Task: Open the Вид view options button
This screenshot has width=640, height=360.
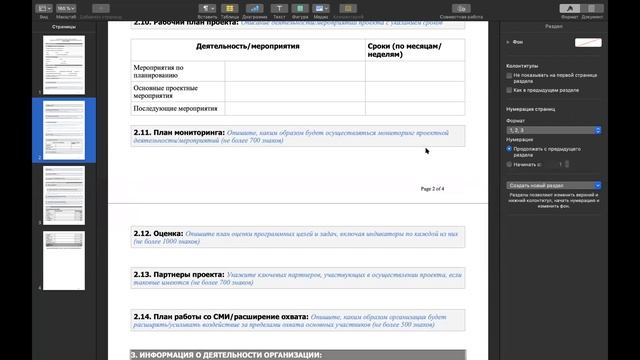Action: tap(43, 8)
